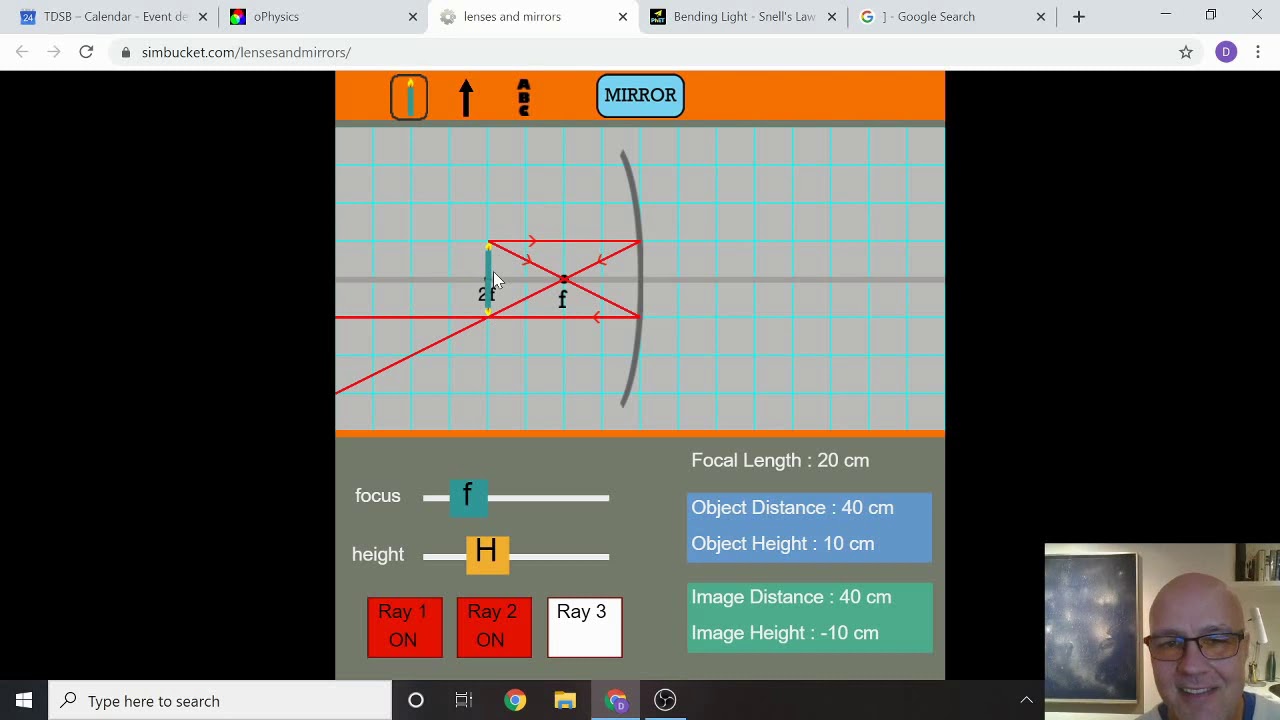
Task: Select the candle object icon
Action: point(409,97)
